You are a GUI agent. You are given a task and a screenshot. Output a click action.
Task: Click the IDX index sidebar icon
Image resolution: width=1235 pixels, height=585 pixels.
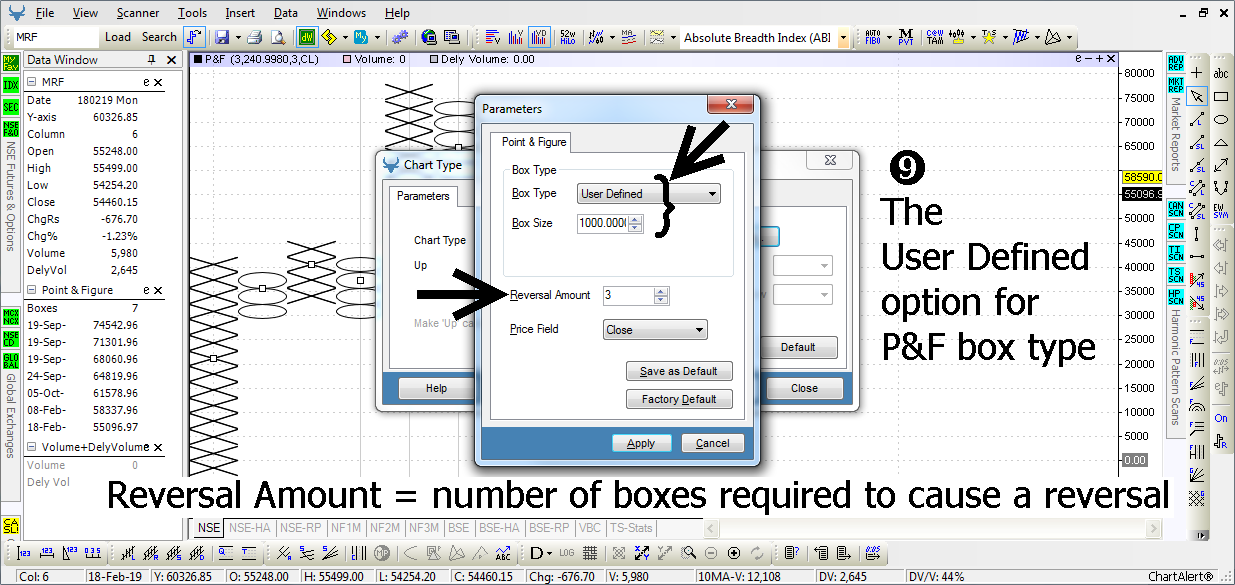(11, 85)
